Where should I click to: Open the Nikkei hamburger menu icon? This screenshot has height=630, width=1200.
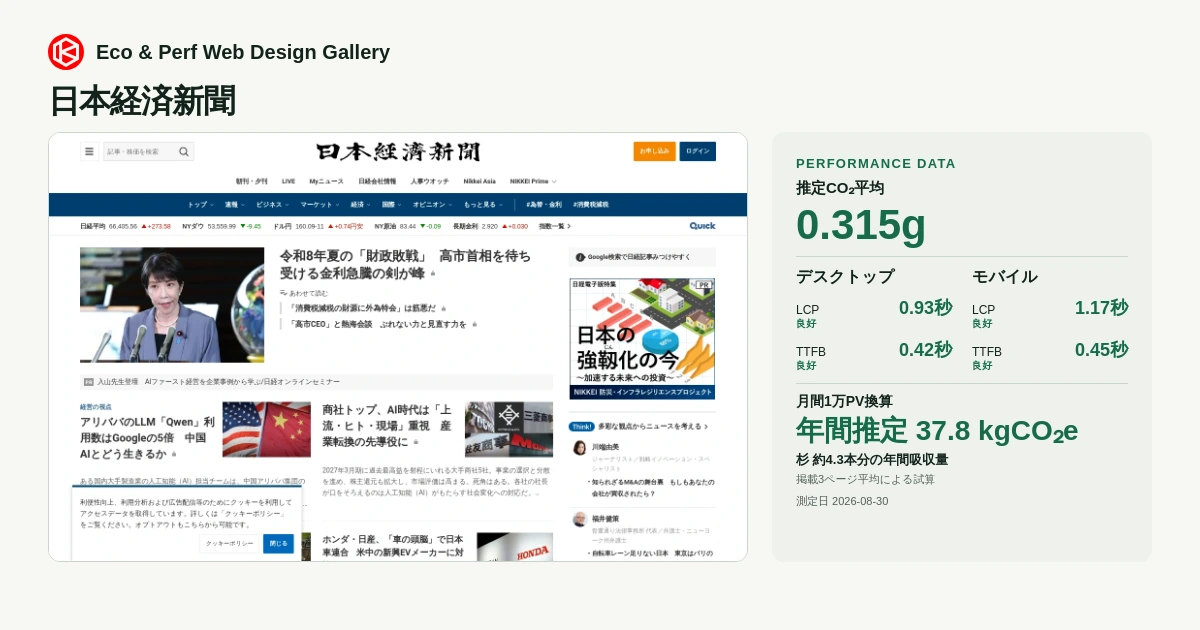89,152
